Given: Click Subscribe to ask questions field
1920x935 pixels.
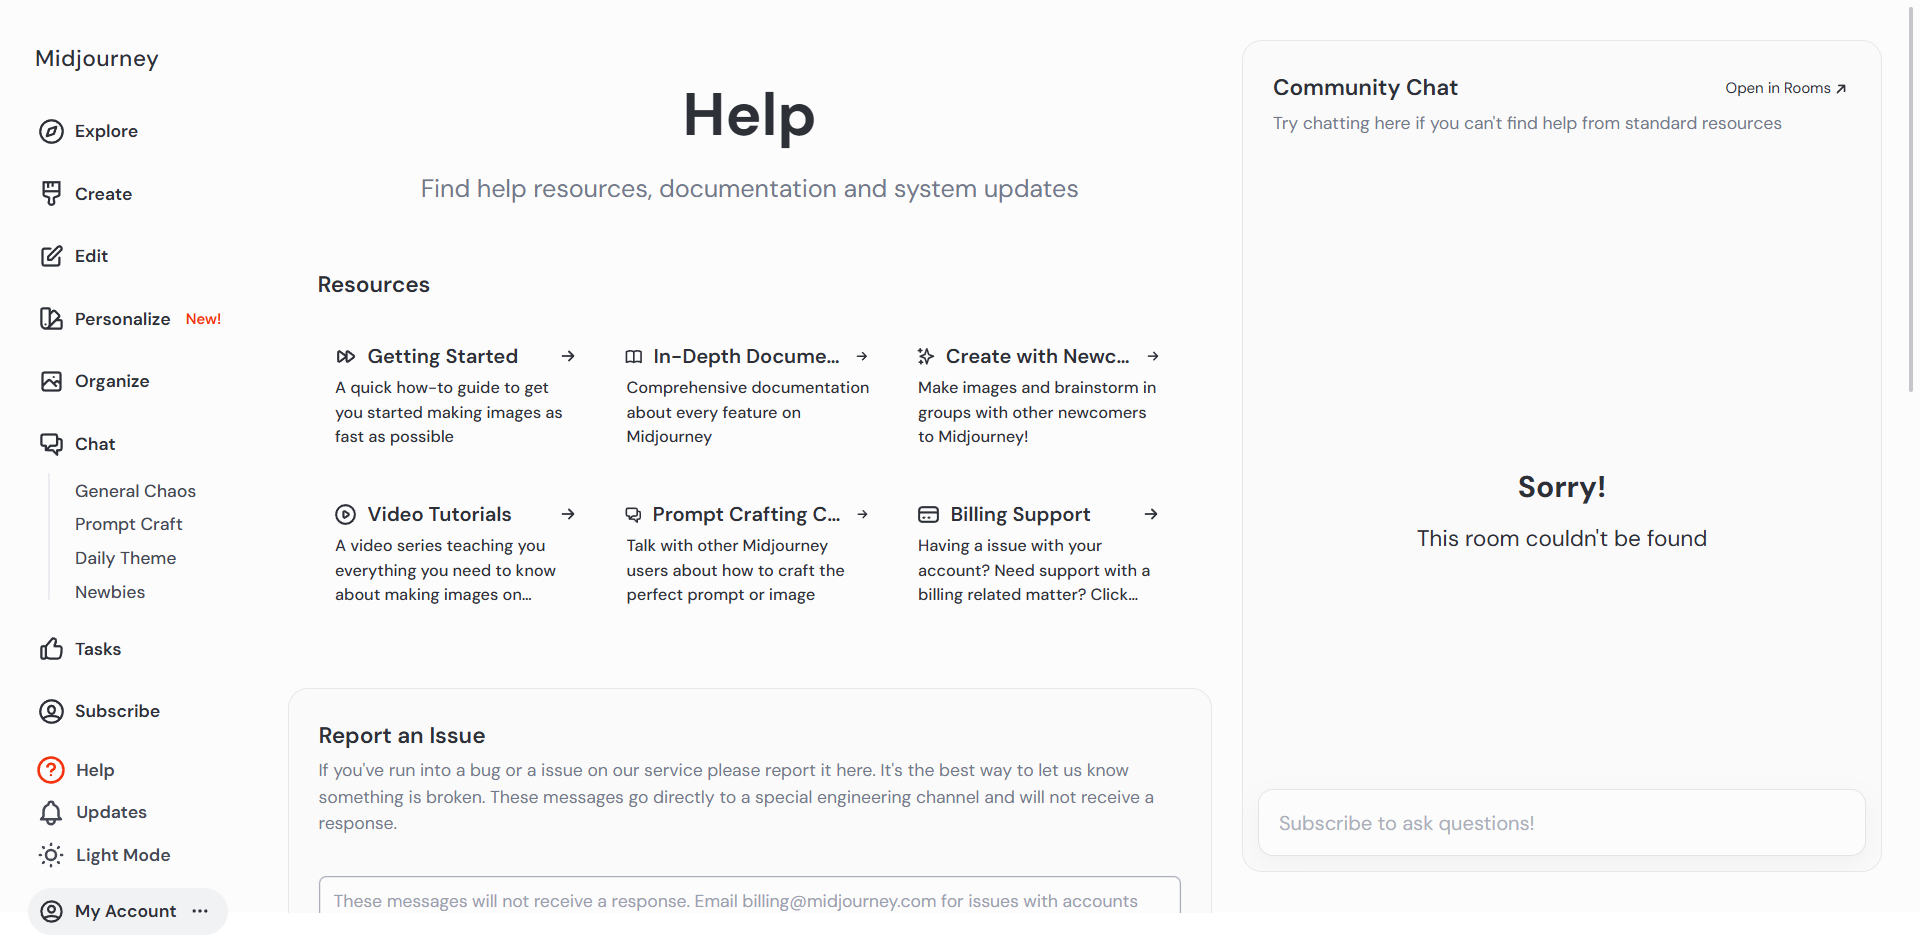Looking at the screenshot, I should coord(1561,823).
